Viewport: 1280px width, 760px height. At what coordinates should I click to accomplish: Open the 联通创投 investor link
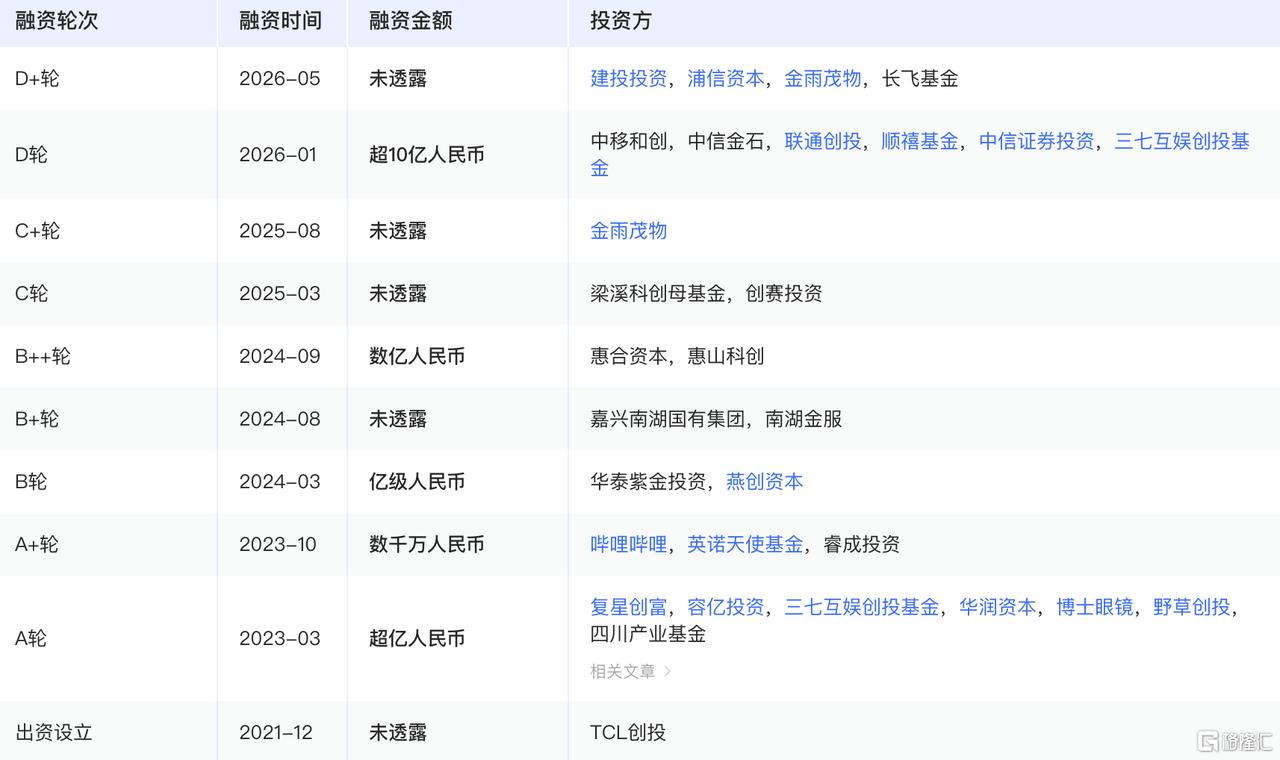tap(823, 141)
